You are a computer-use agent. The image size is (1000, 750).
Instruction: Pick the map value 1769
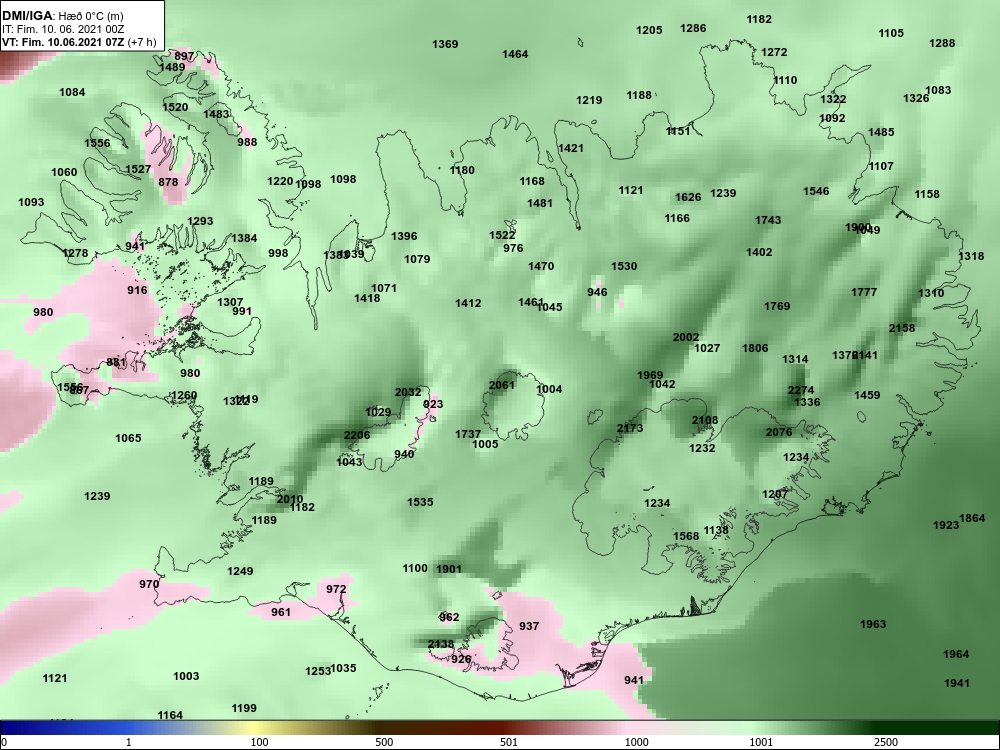[x=777, y=306]
